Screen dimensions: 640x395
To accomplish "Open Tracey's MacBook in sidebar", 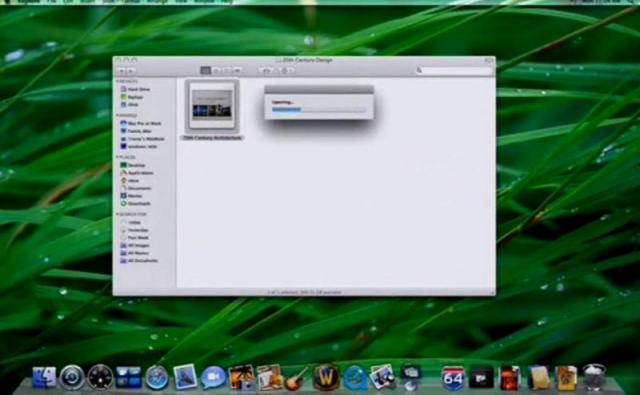I will coord(142,139).
